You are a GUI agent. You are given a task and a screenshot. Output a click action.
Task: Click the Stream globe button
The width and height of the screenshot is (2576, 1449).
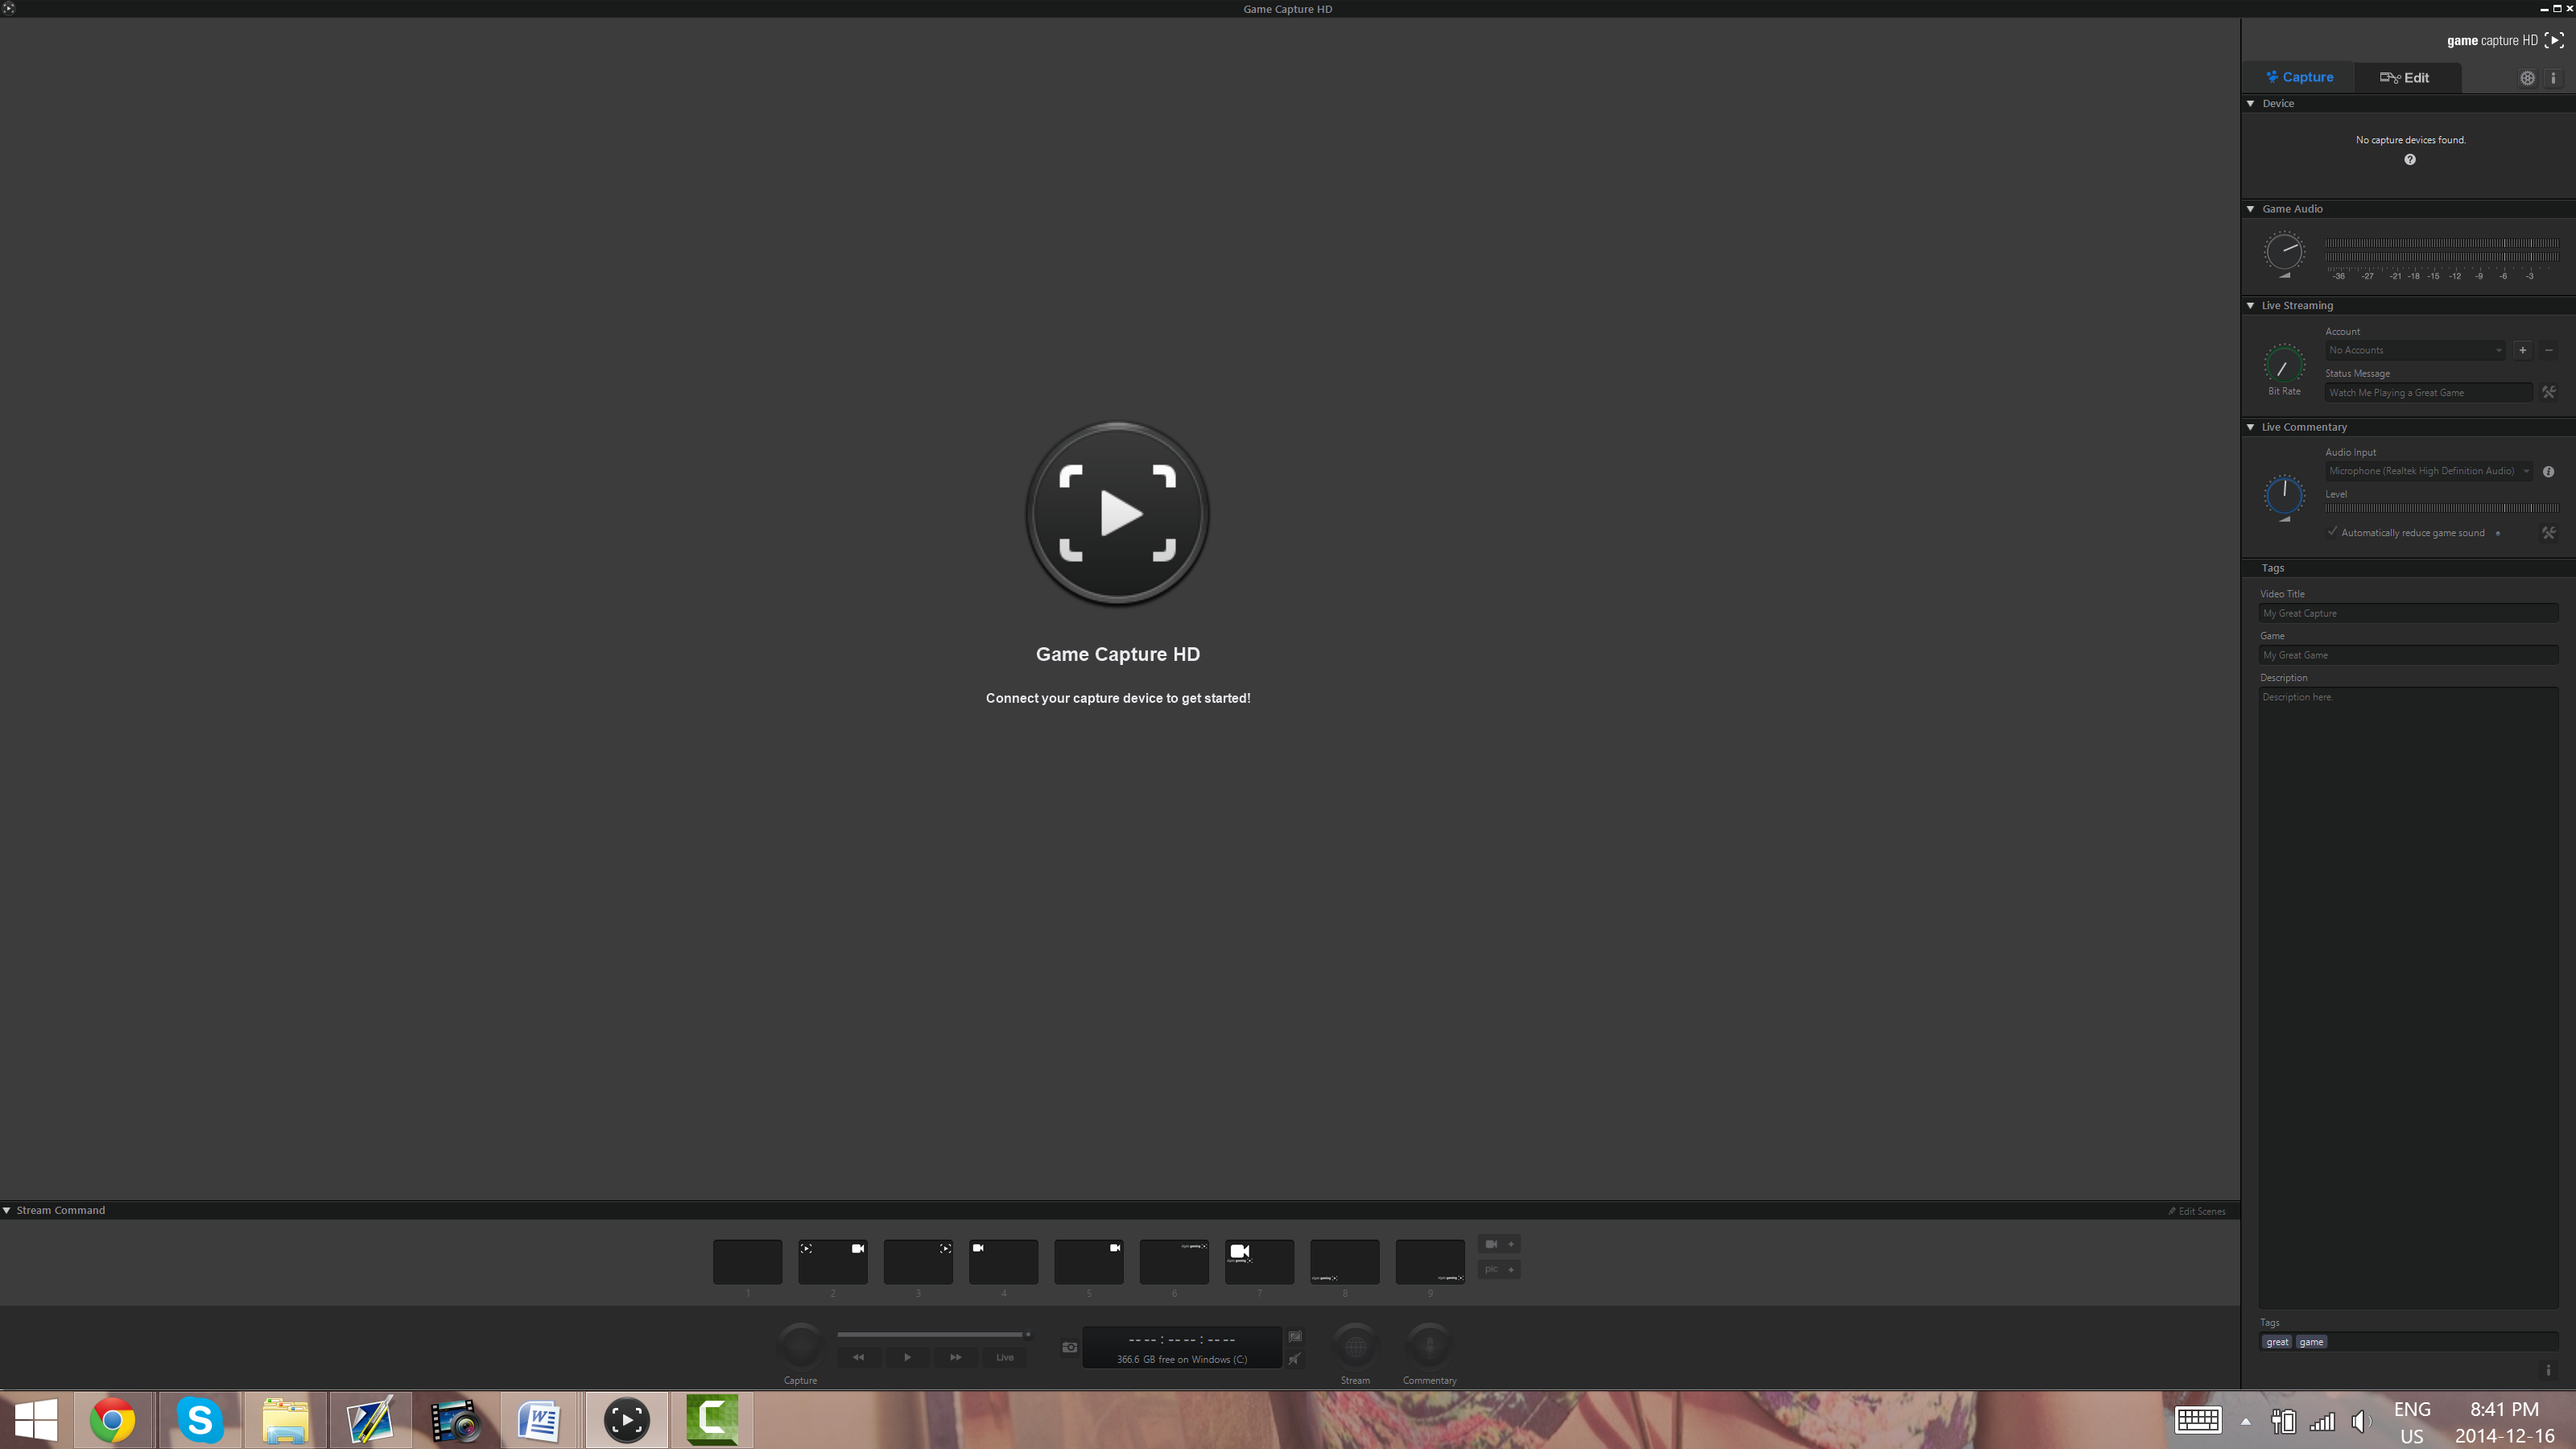click(1355, 1347)
